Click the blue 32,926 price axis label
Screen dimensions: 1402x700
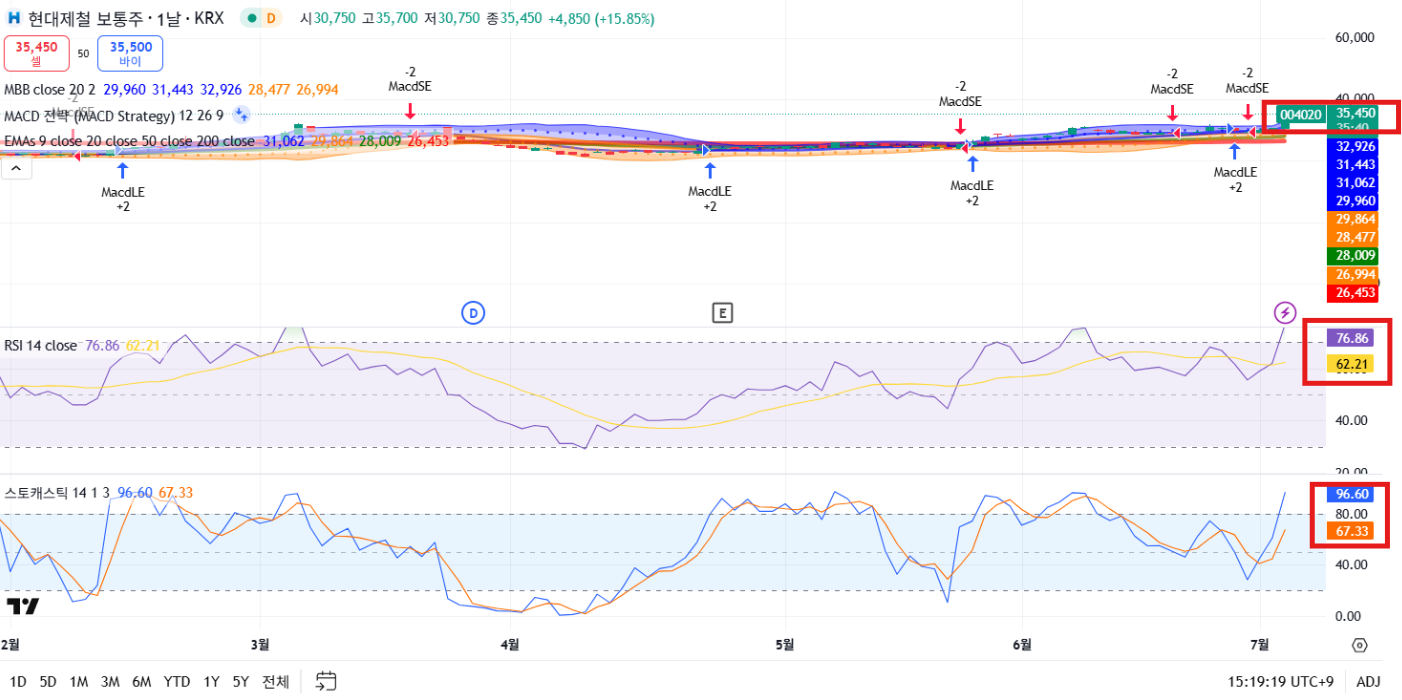tap(1352, 146)
